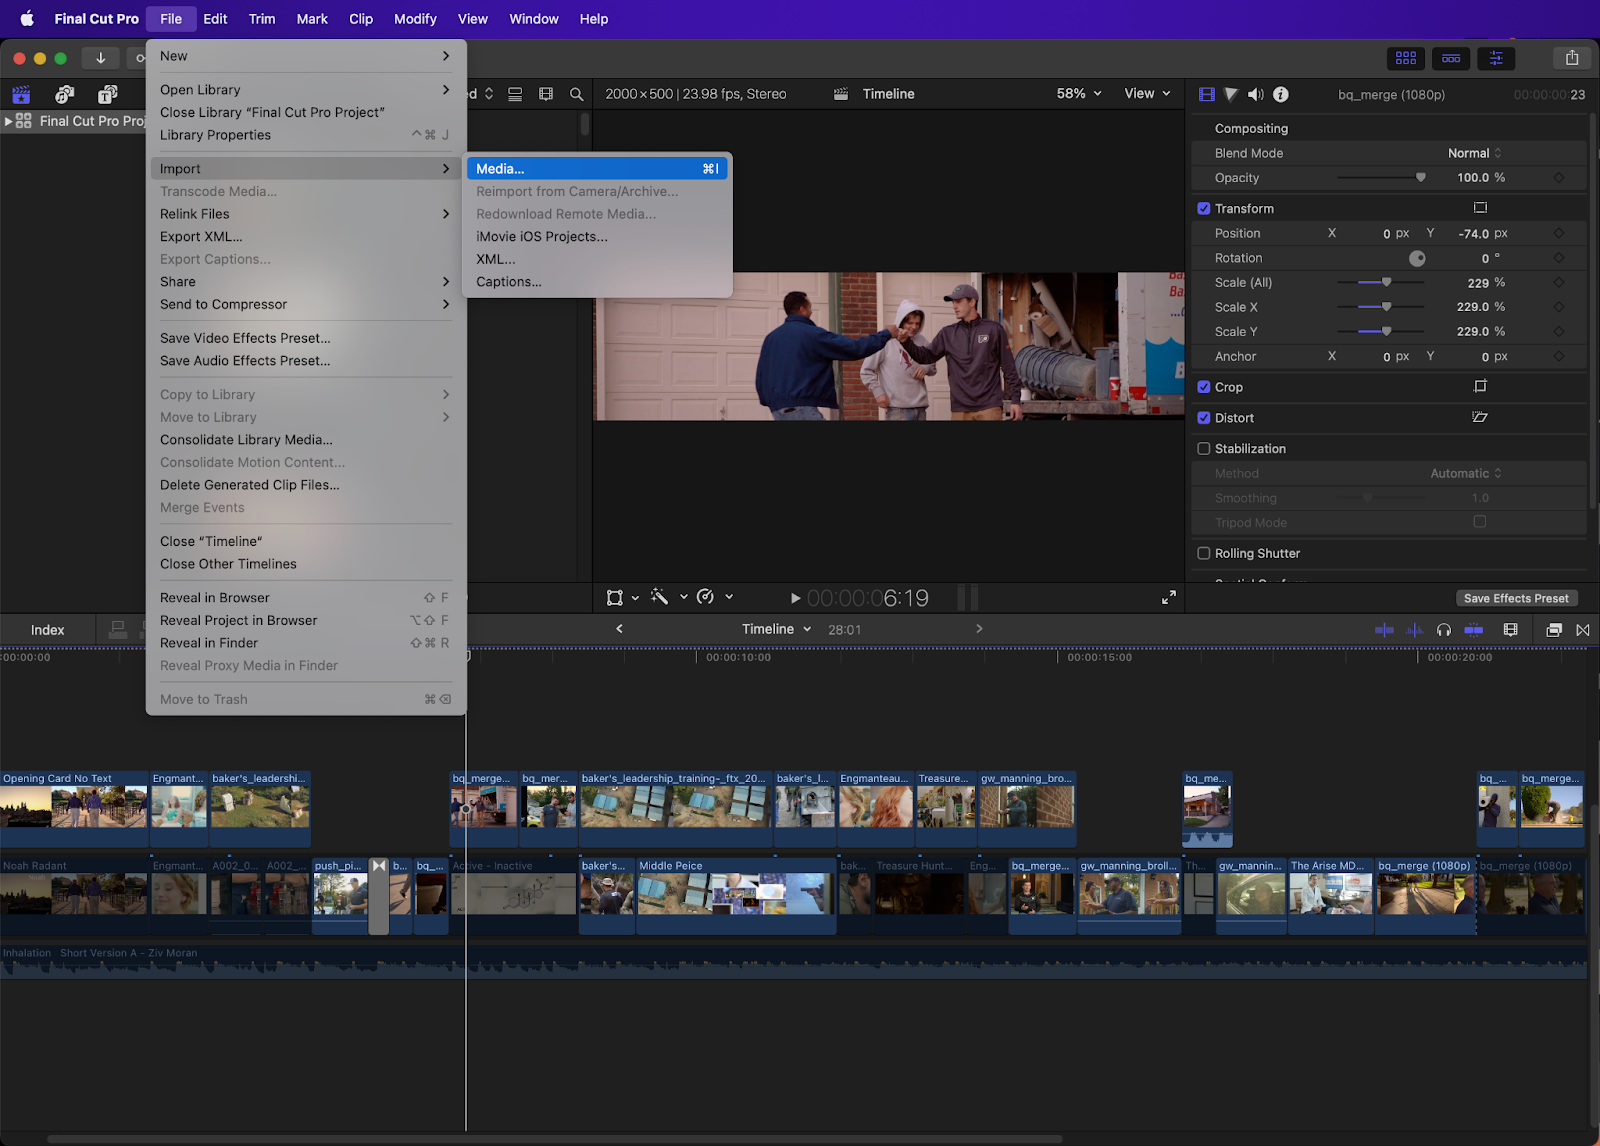Open the Apple menu
1600x1146 pixels.
coord(27,19)
